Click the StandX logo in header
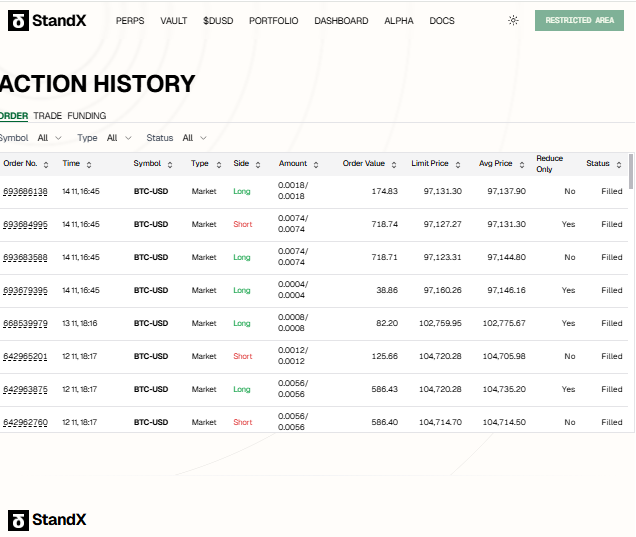 coord(47,20)
